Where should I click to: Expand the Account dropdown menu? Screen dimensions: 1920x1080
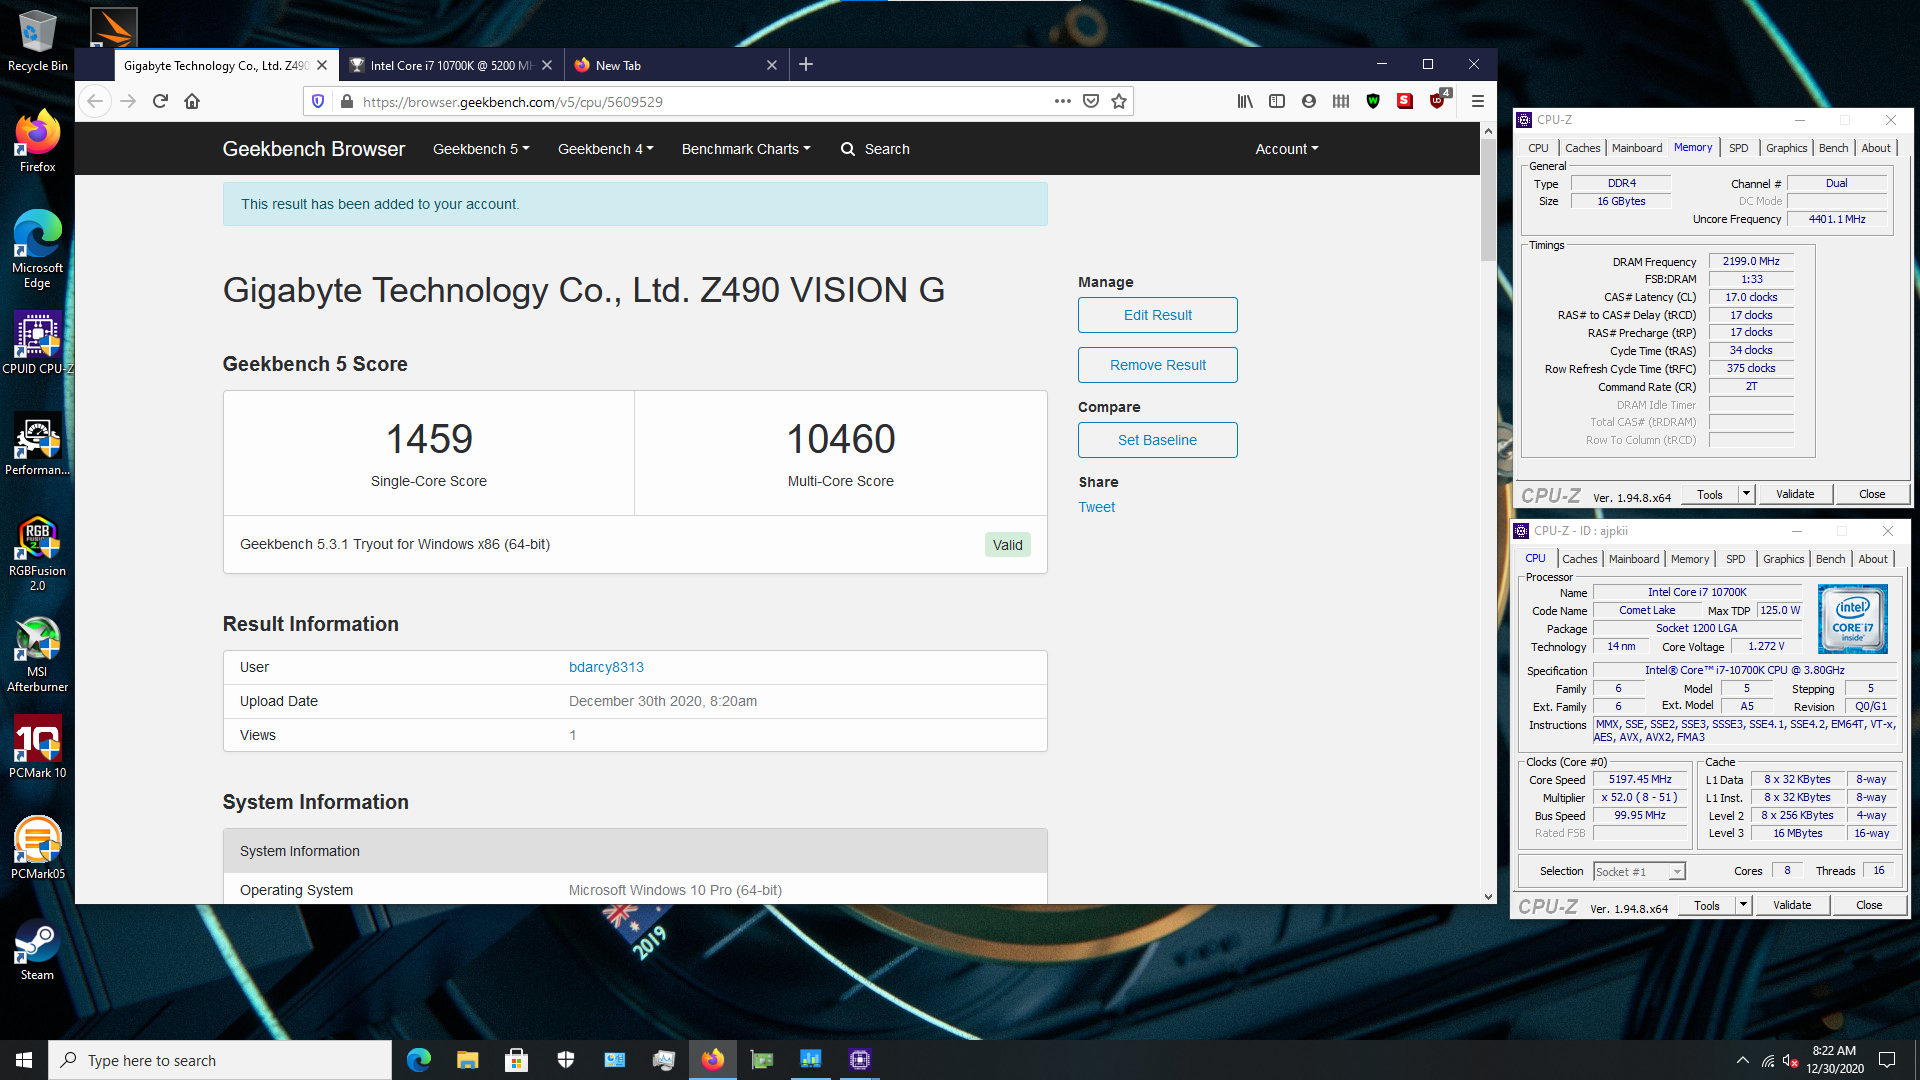1287,149
